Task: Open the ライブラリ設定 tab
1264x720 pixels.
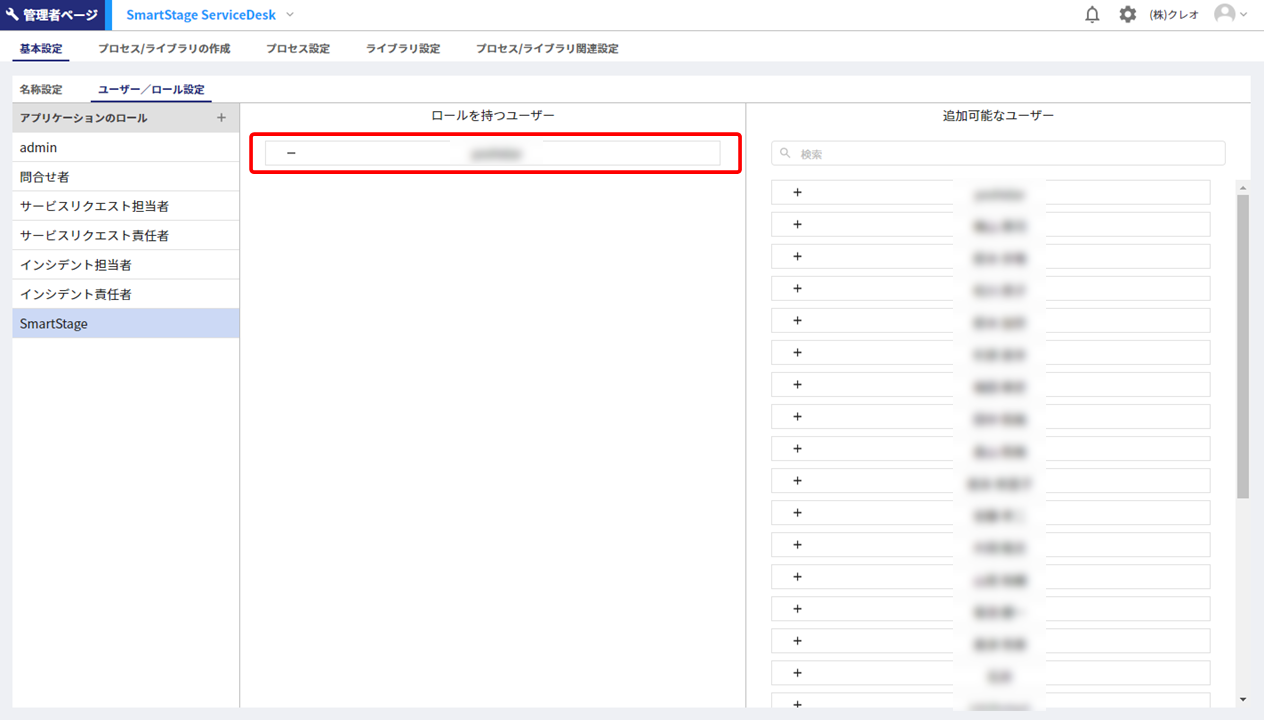Action: point(402,48)
